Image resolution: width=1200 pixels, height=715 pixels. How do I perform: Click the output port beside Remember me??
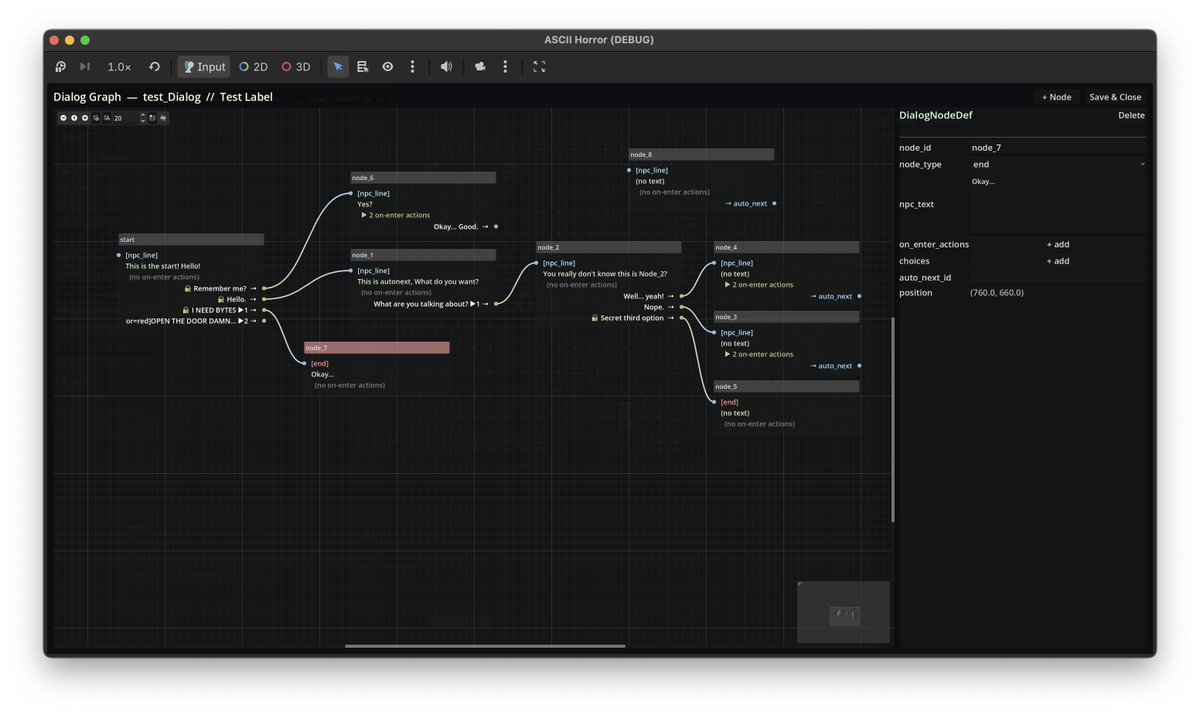coord(264,288)
